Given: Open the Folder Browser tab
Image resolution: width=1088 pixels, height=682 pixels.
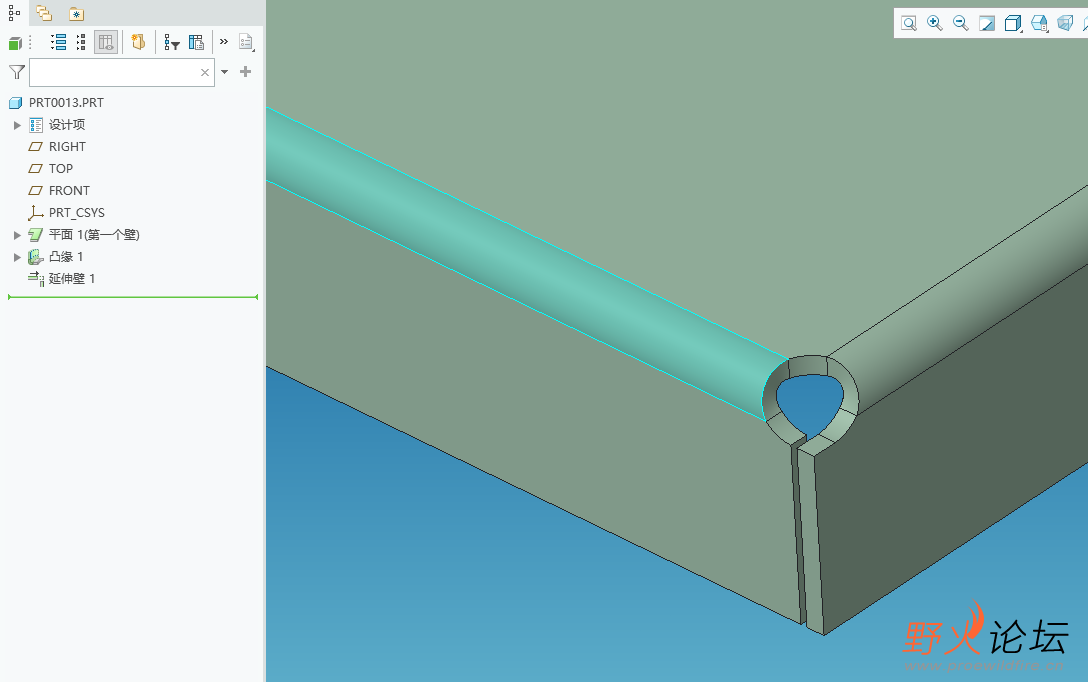Looking at the screenshot, I should 44,13.
